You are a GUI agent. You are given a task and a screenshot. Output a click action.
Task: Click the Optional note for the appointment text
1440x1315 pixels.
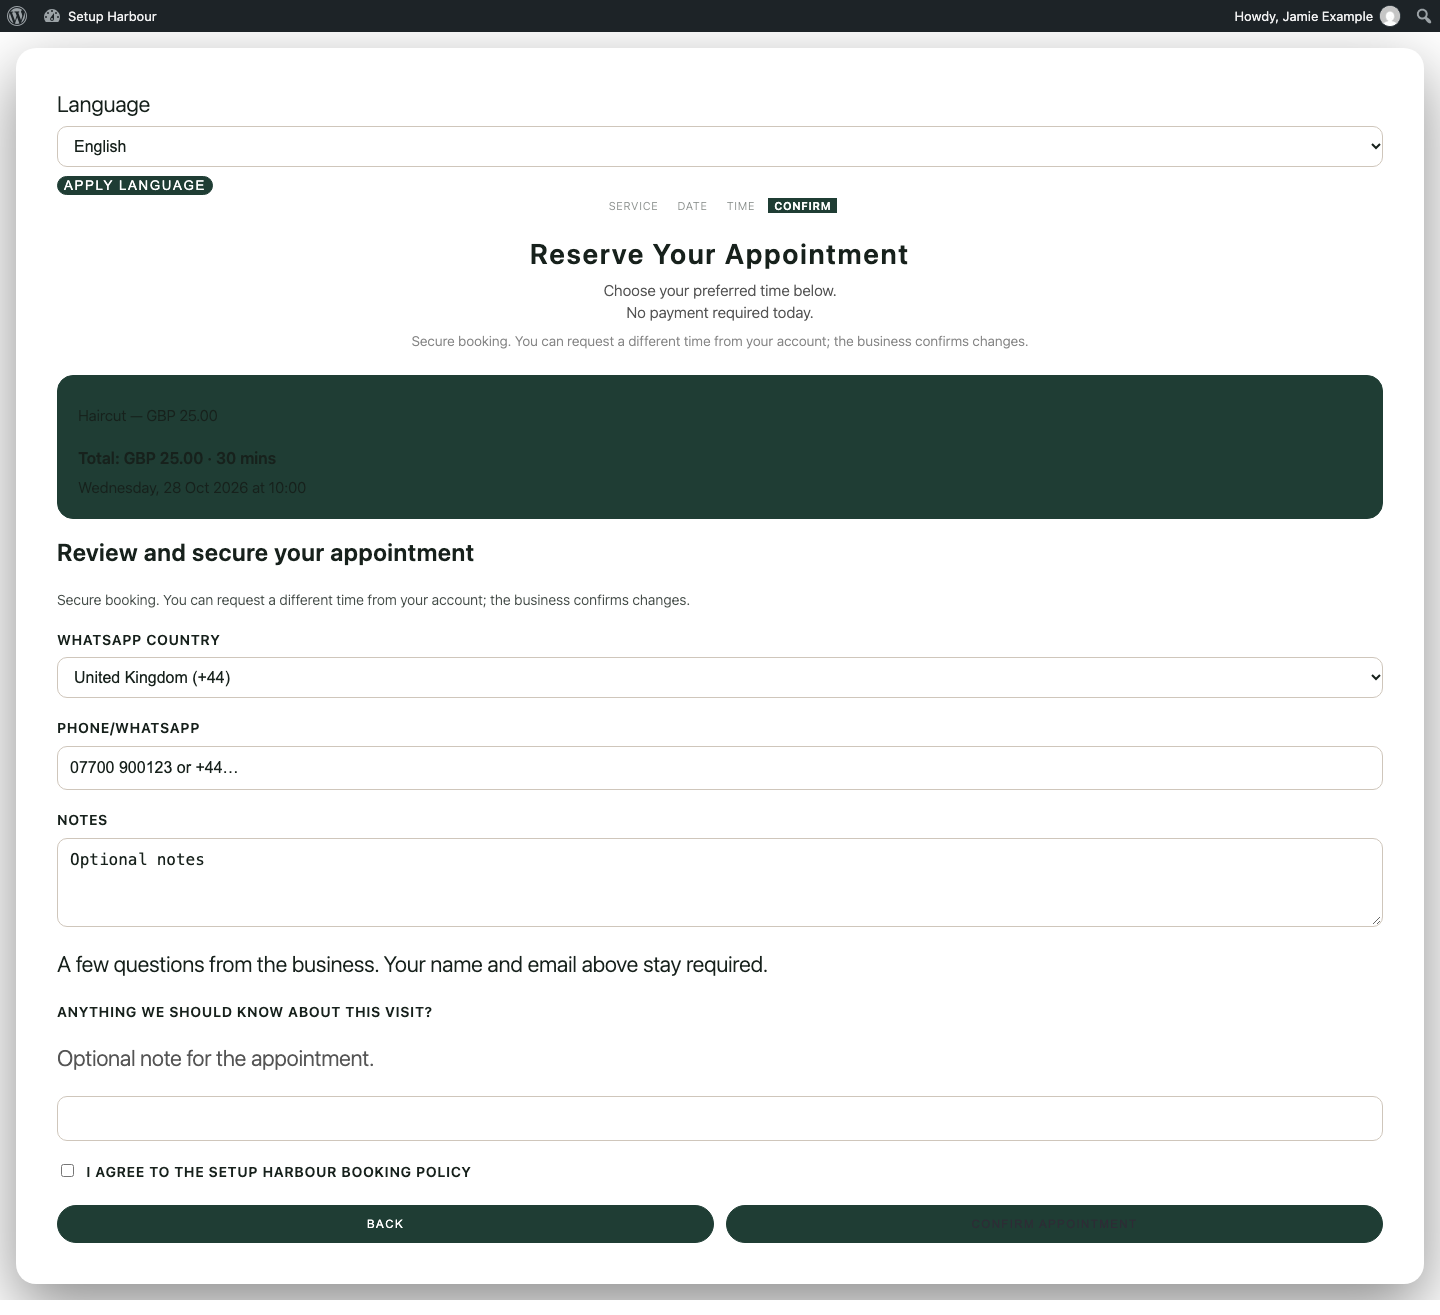pyautogui.click(x=215, y=1059)
